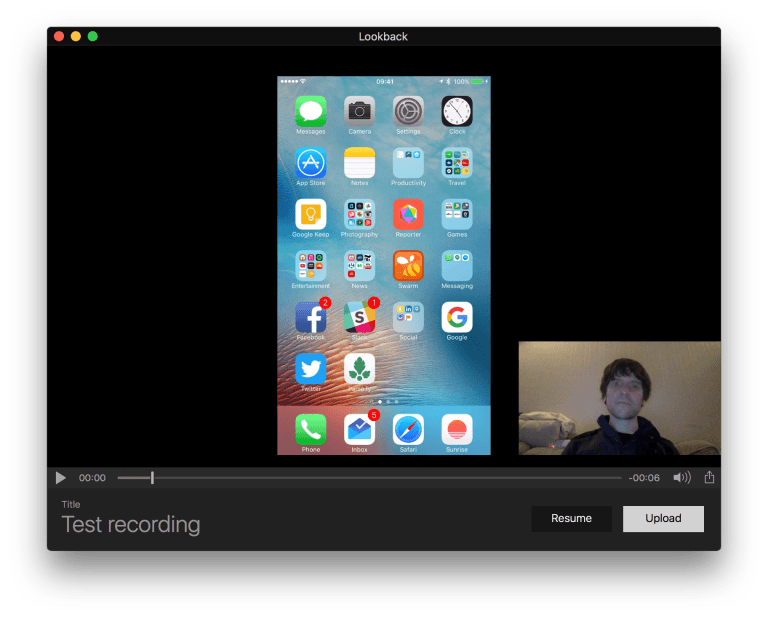The height and width of the screenshot is (618, 768).
Task: Tap the Sunrise icon in dock
Action: (457, 429)
